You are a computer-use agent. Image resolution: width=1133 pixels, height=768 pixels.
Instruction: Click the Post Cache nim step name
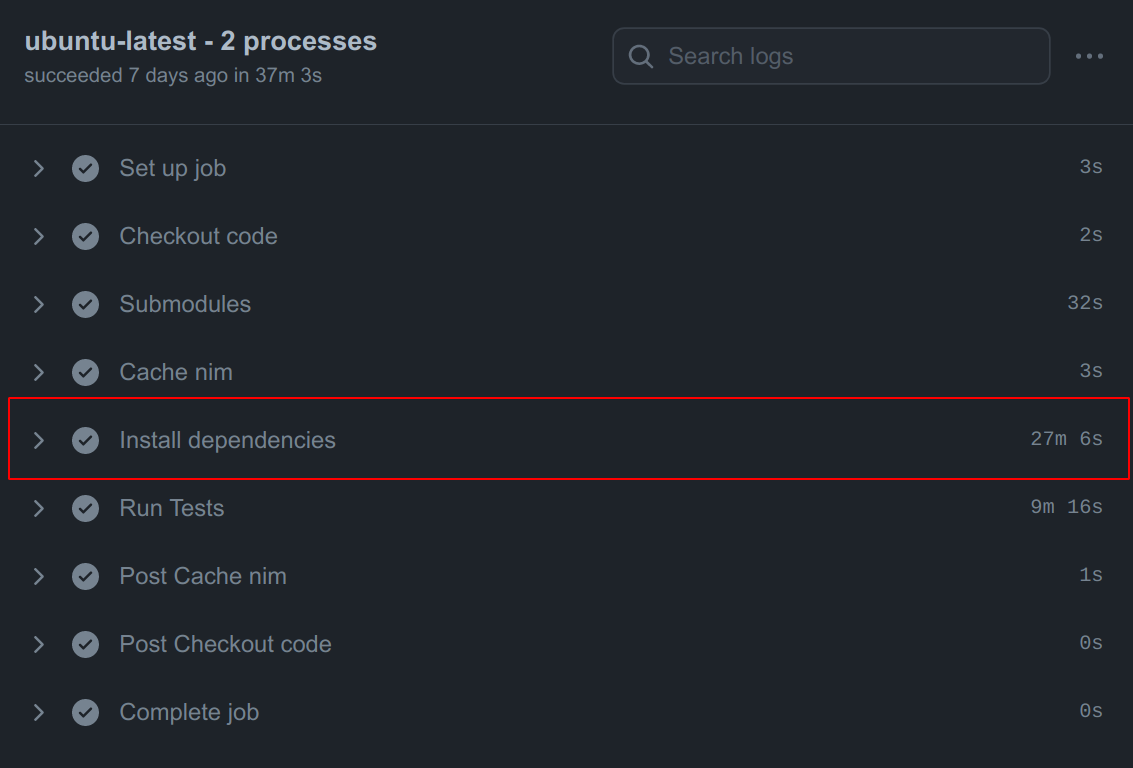click(x=202, y=576)
